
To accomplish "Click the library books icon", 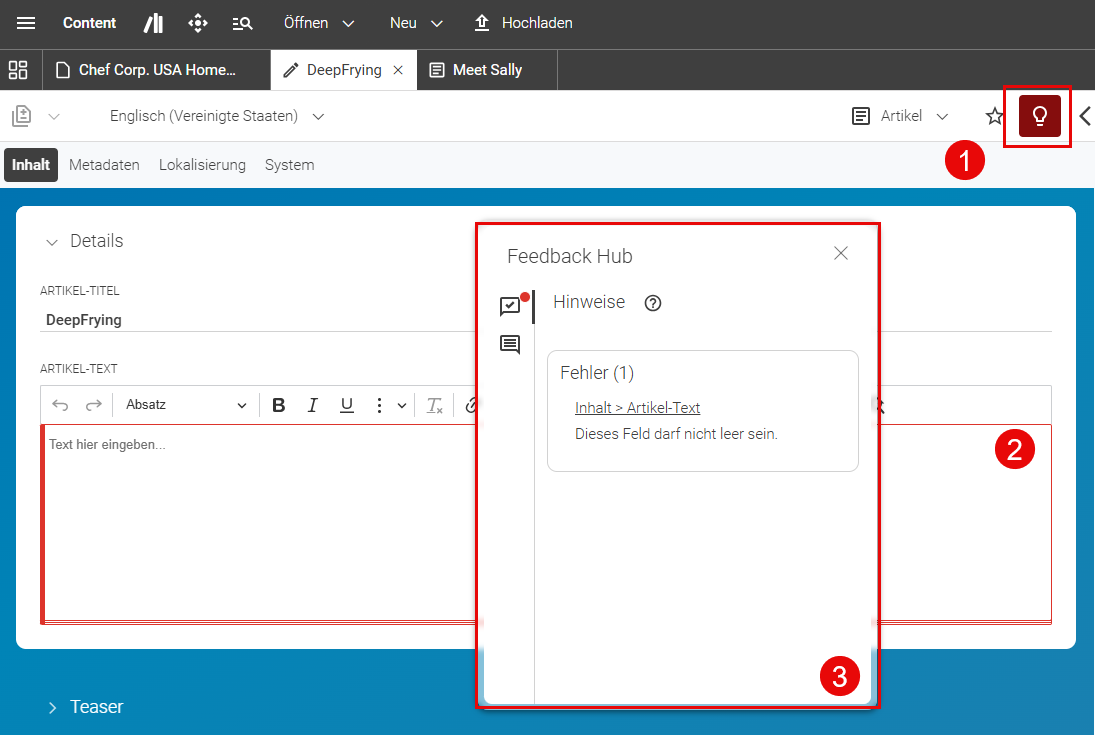I will [x=154, y=23].
